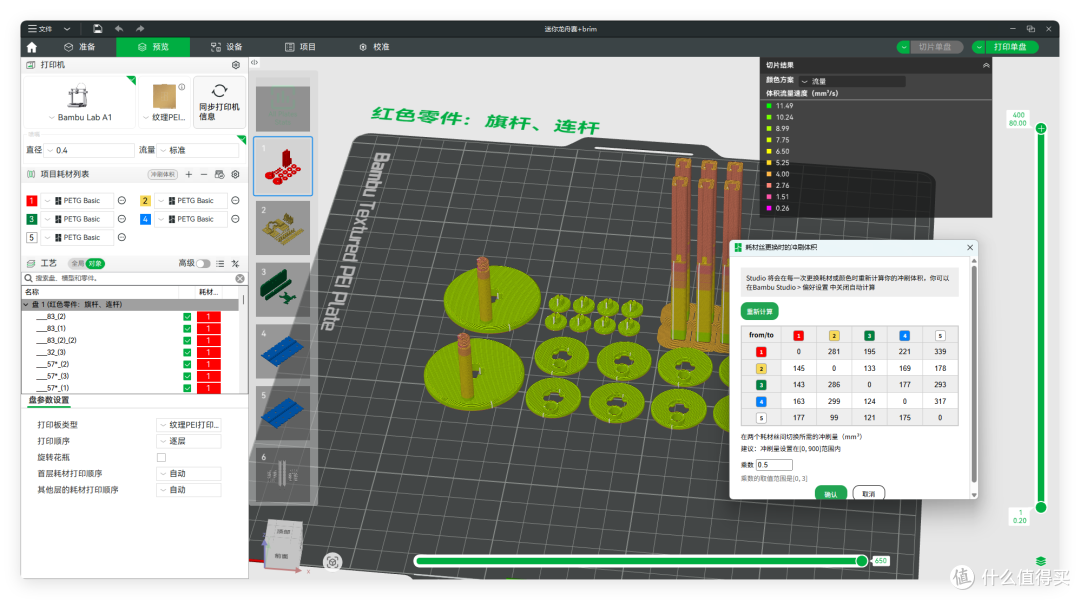Toggle the 高级 advanced mode switch
Viewport: 1080px width, 600px height.
click(203, 263)
